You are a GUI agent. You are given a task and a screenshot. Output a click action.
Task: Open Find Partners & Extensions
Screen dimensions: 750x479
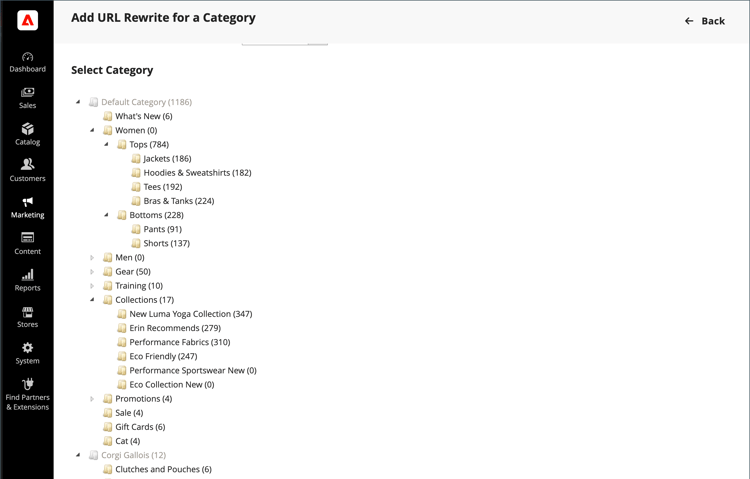click(27, 392)
